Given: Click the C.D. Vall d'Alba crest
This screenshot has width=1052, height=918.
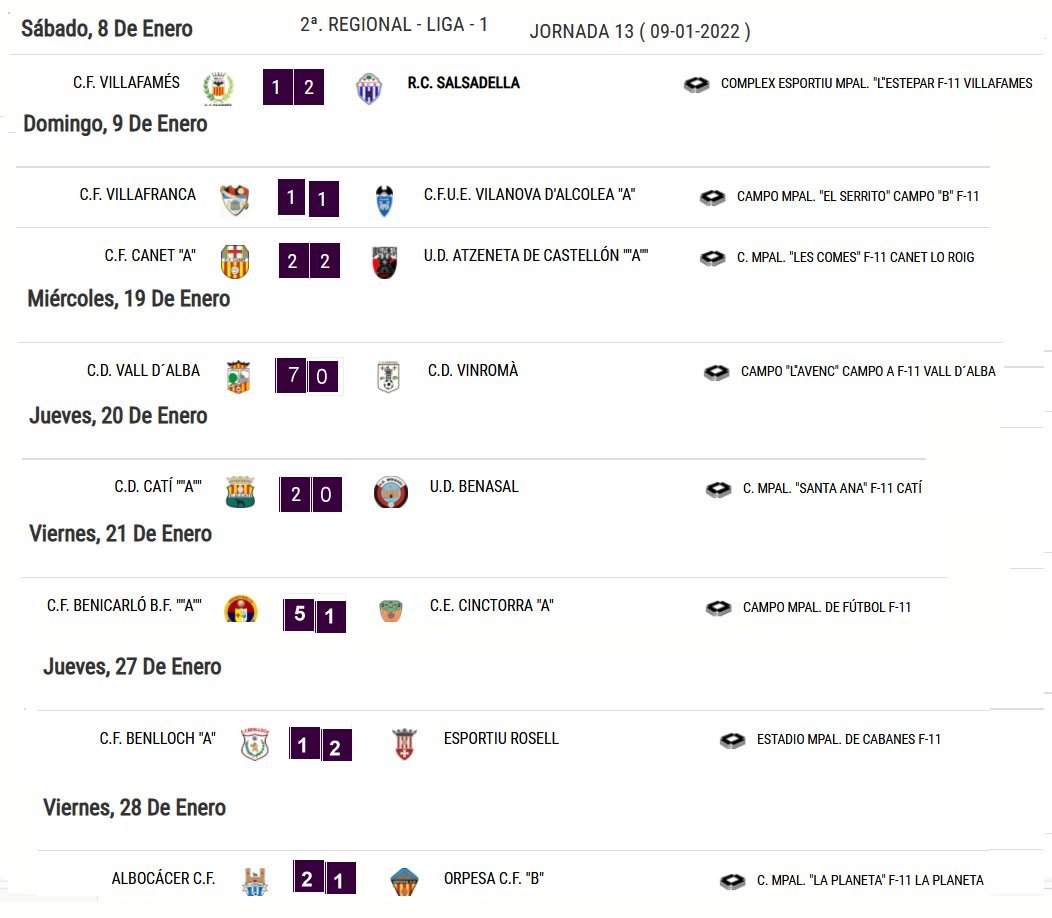Looking at the screenshot, I should (x=238, y=376).
